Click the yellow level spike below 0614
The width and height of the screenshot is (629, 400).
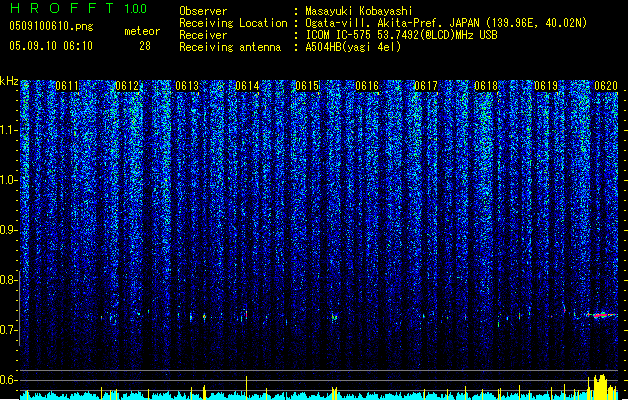[x=246, y=388]
